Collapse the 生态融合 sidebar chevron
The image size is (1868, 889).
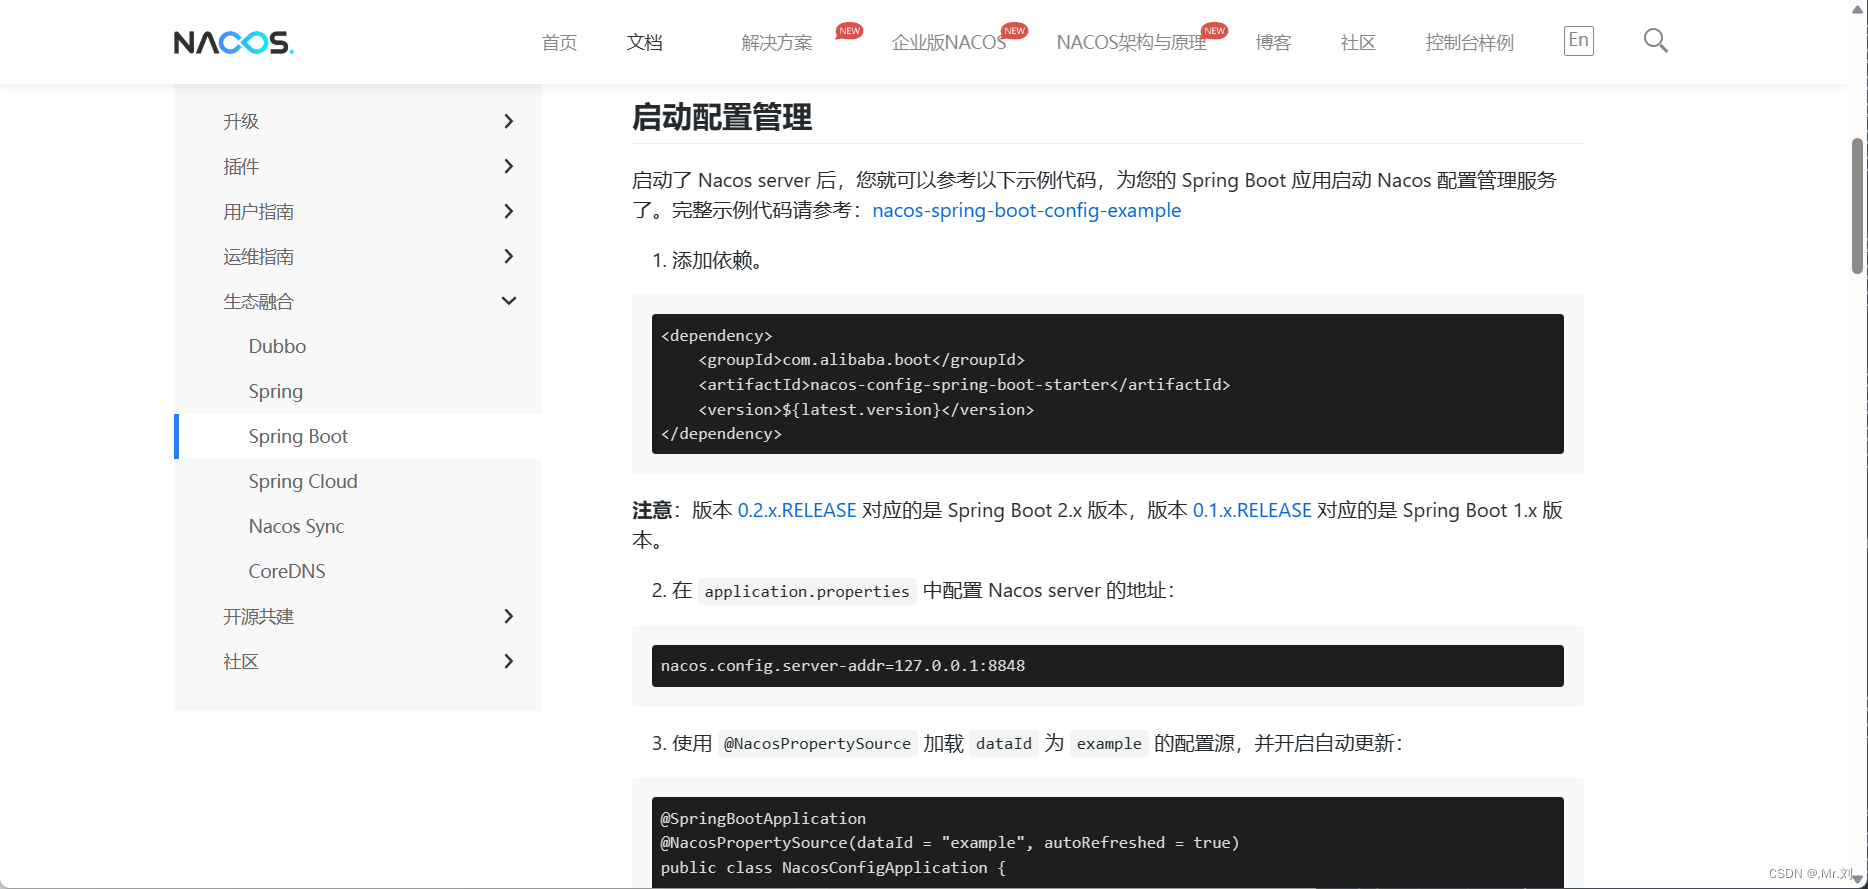[508, 301]
